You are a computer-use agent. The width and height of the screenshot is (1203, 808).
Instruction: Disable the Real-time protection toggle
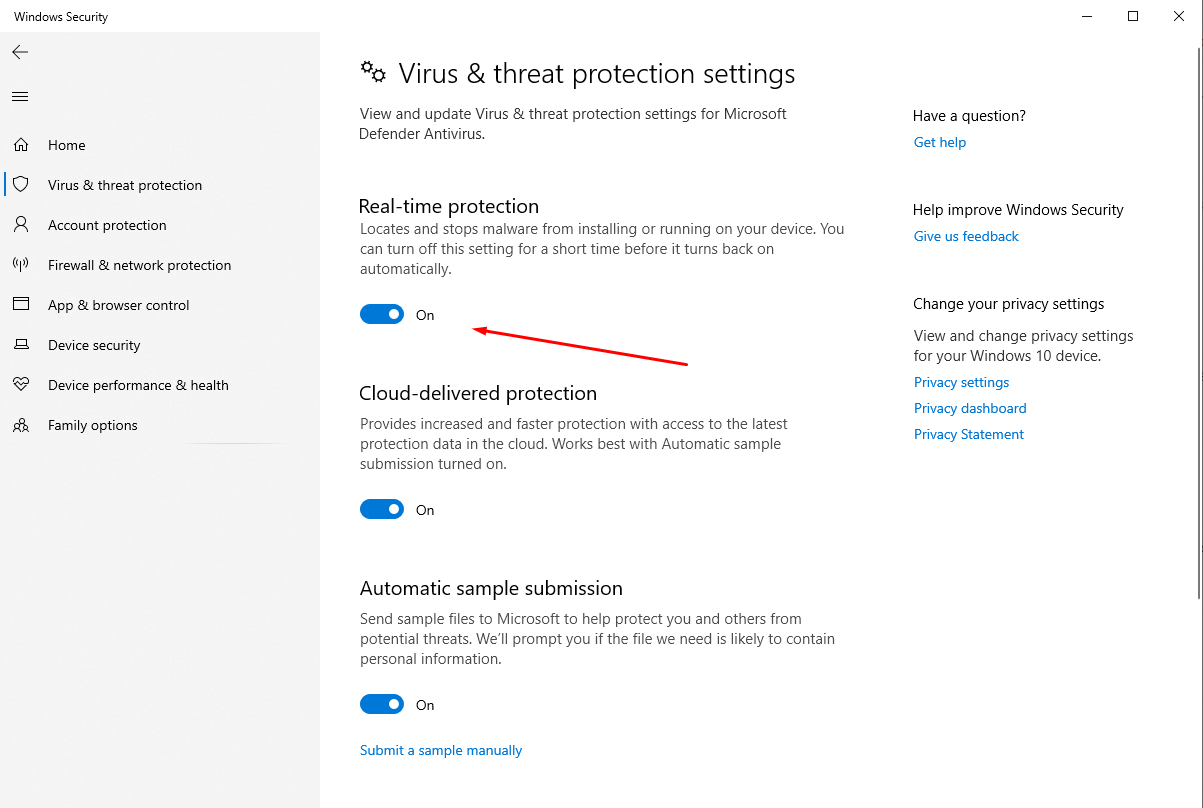tap(381, 313)
